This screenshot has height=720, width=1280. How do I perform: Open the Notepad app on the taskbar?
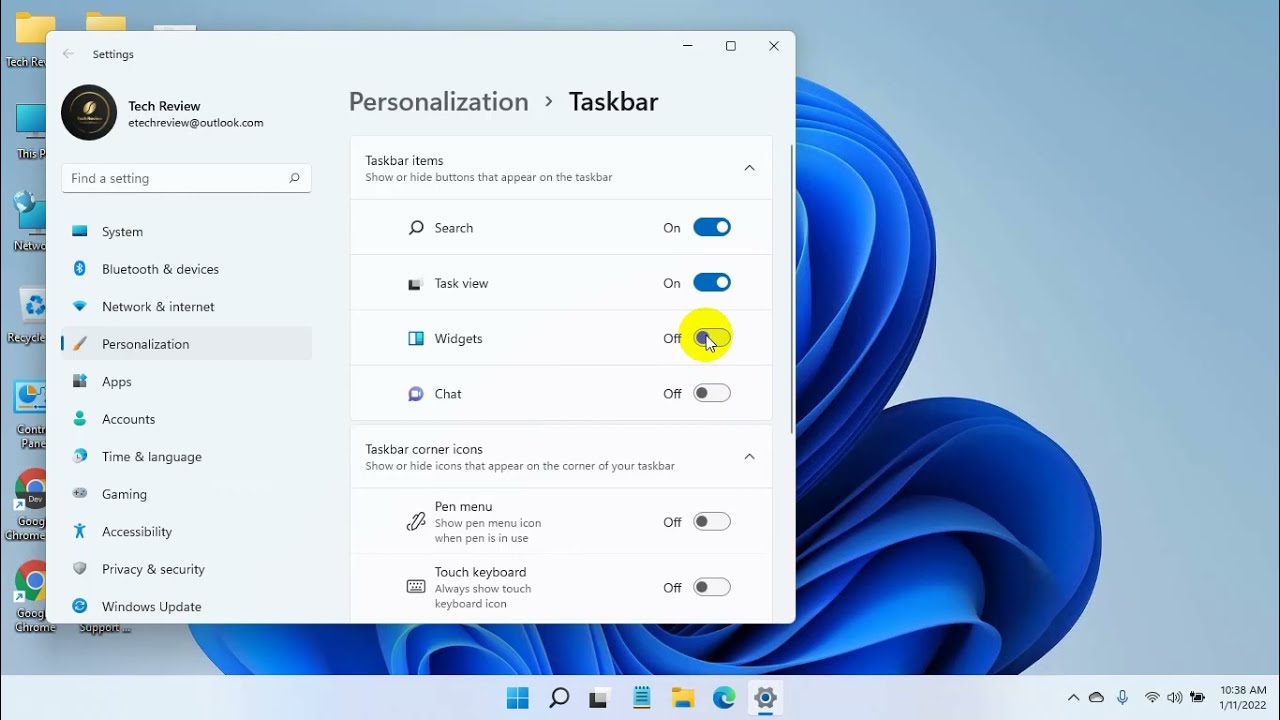641,698
